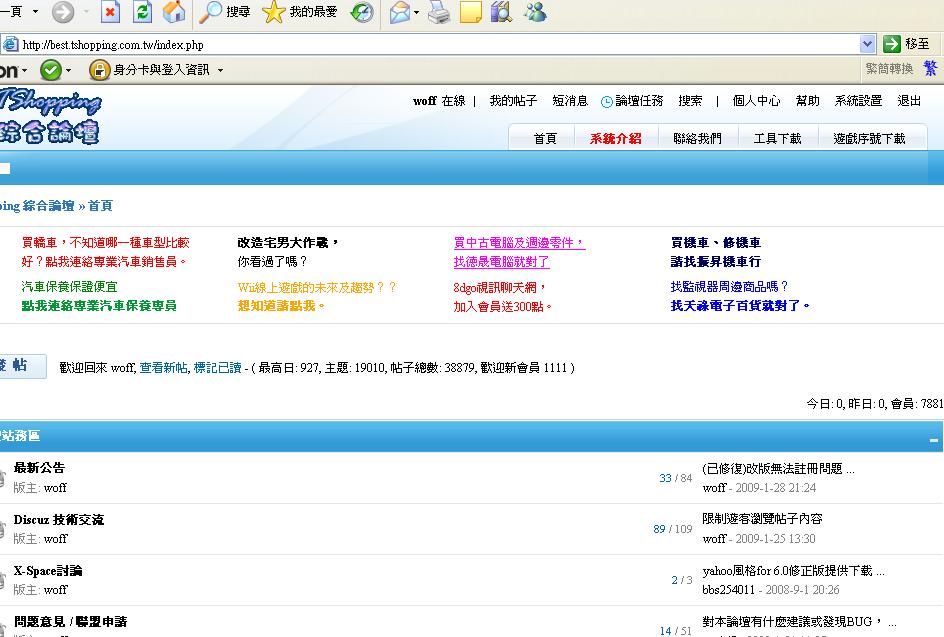Click the 發帖 new post button
This screenshot has height=637, width=944.
pyautogui.click(x=23, y=365)
